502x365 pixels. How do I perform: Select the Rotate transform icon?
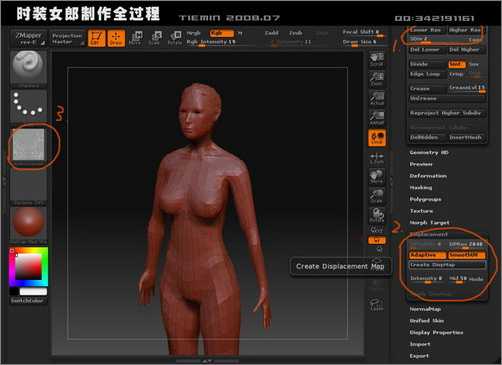click(175, 38)
